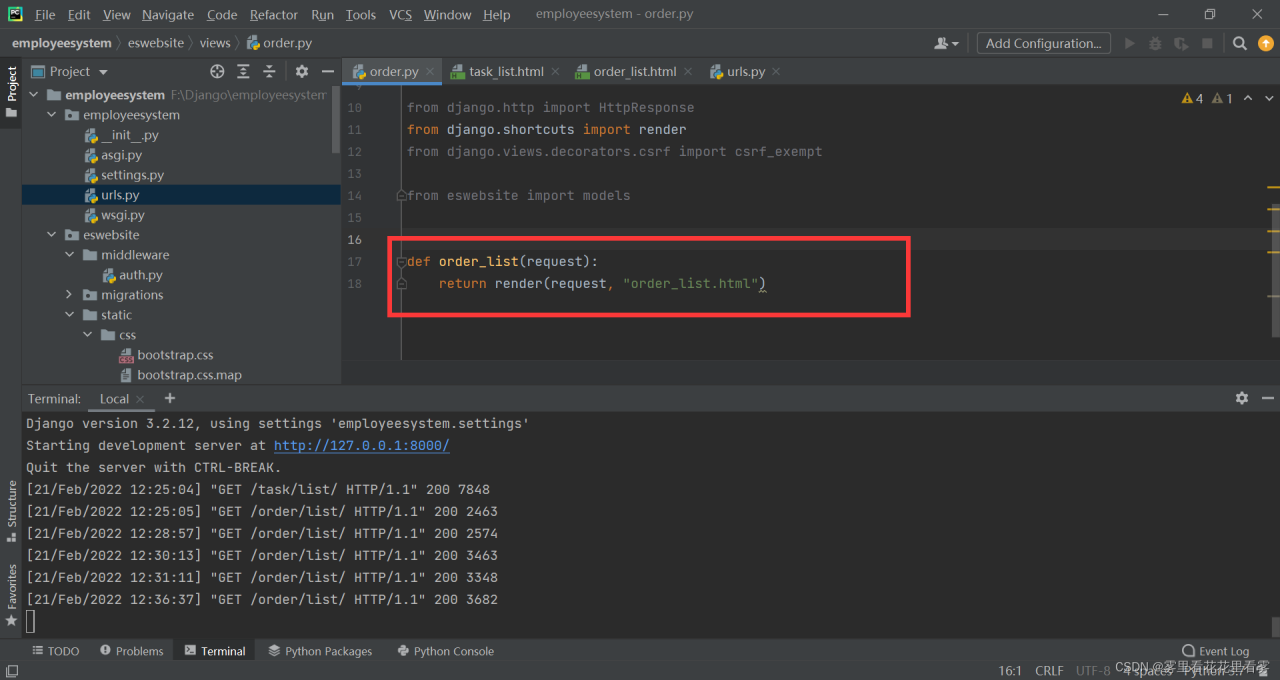Click the Debug bug icon in the toolbar

pyautogui.click(x=1155, y=43)
